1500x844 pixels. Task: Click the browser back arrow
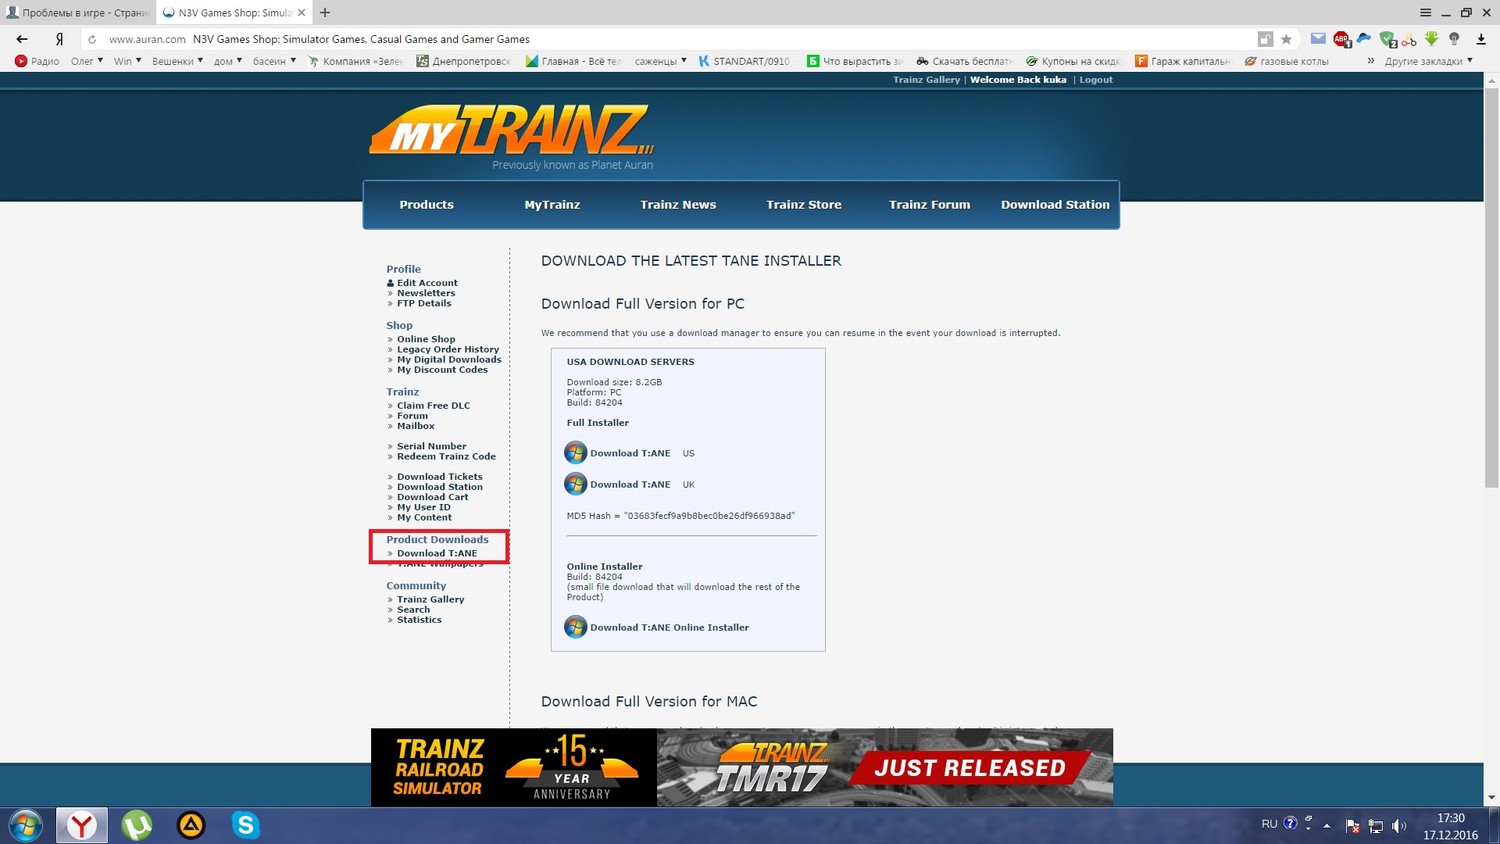pos(22,39)
